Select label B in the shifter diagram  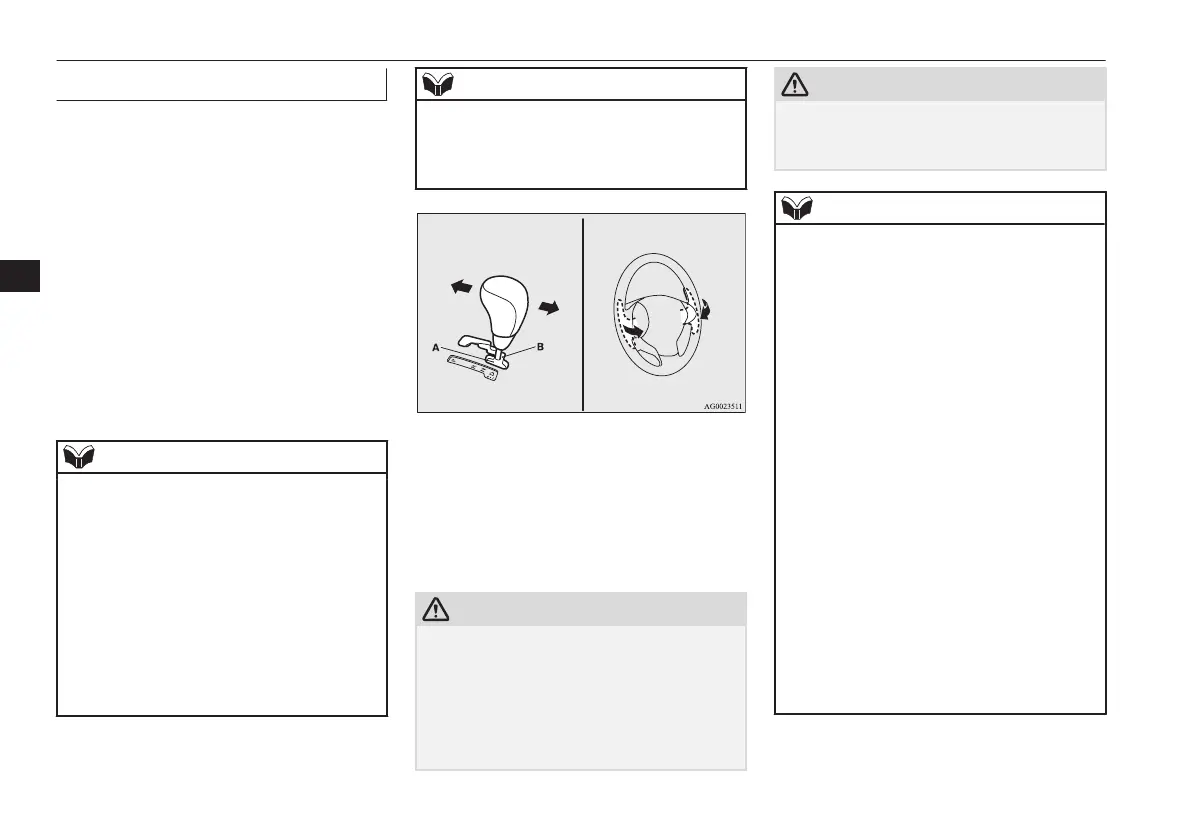[540, 346]
